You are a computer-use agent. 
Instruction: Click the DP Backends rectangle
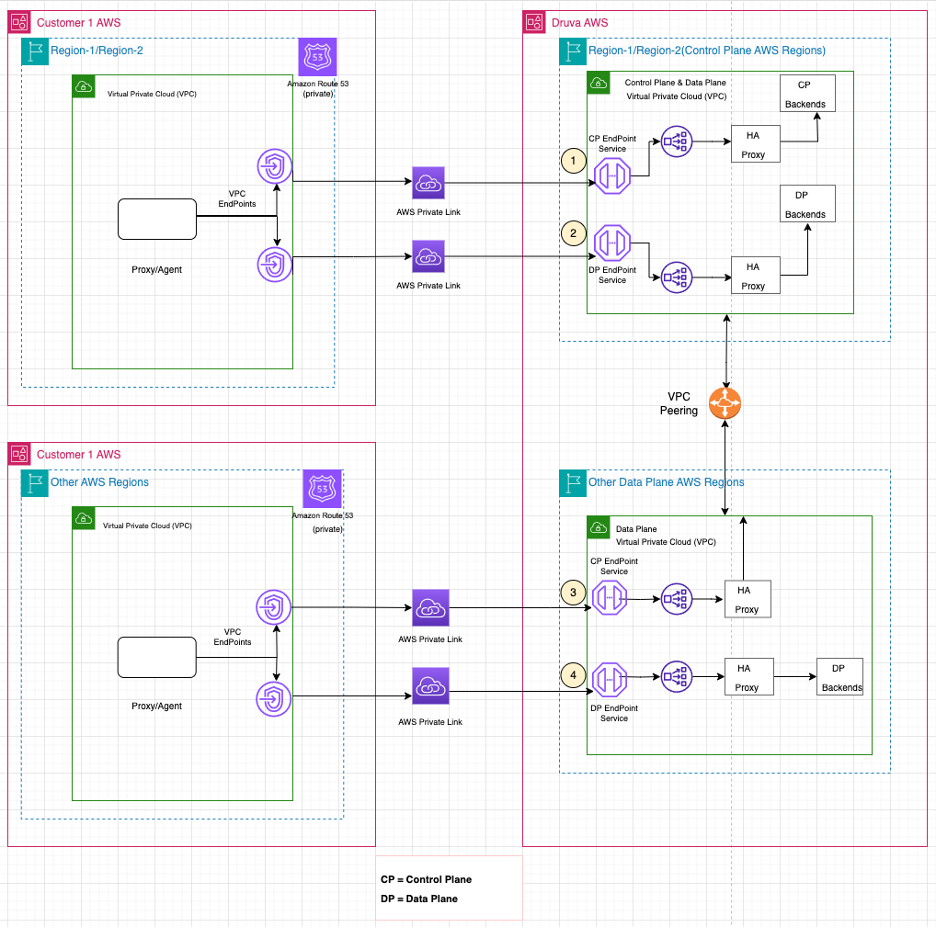(x=807, y=203)
